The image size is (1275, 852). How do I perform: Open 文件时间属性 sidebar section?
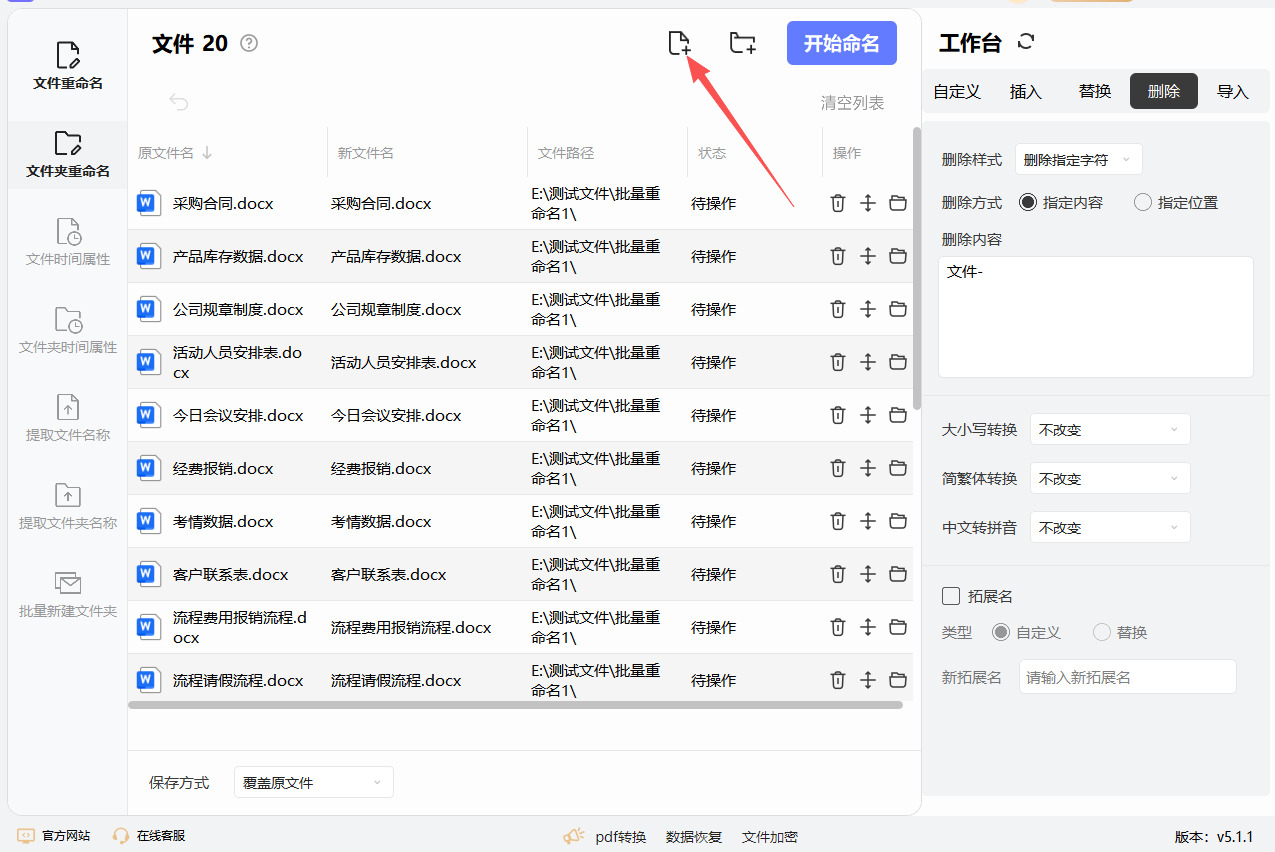(68, 243)
